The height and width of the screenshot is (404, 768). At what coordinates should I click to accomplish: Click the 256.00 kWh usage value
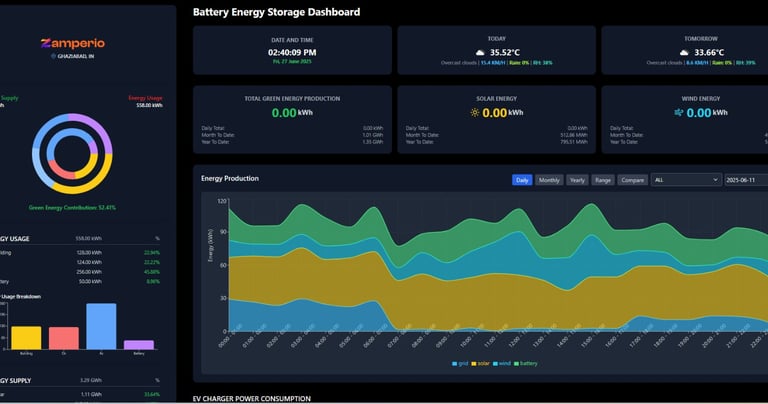click(89, 272)
